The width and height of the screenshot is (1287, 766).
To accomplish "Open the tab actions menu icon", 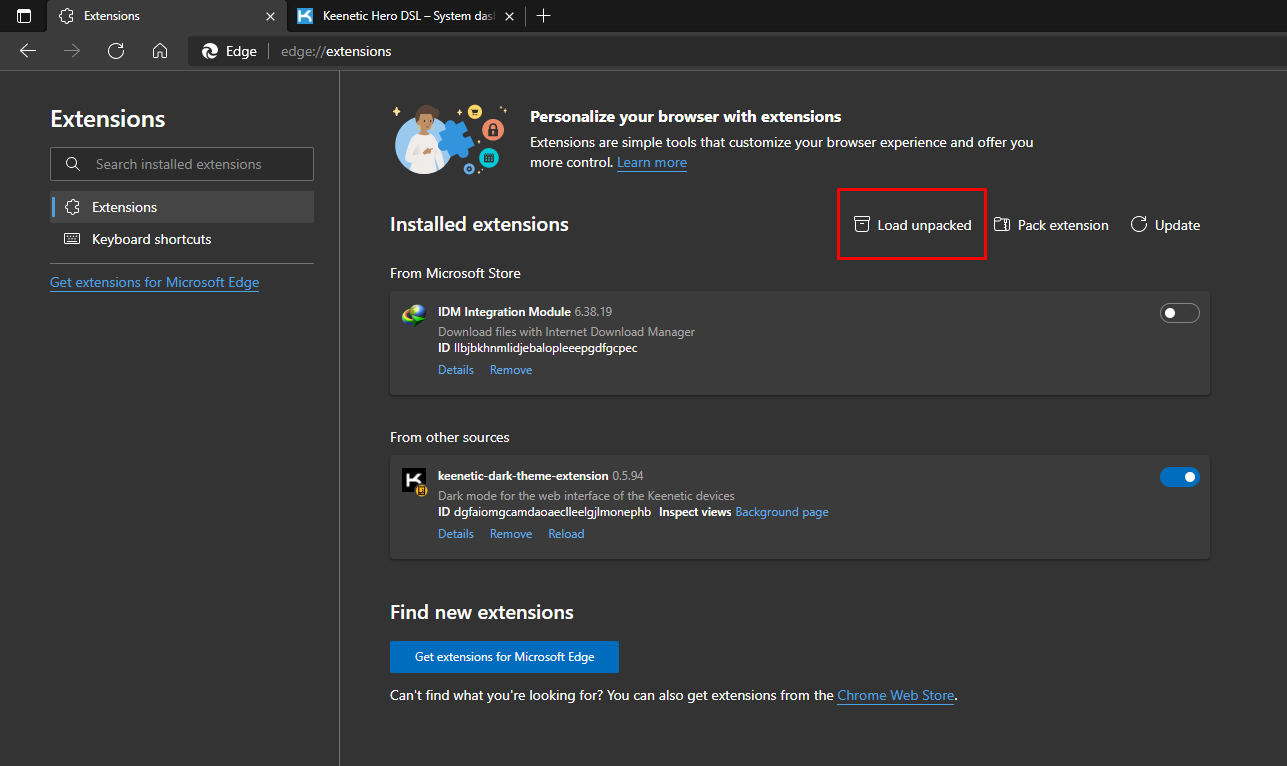I will pyautogui.click(x=24, y=16).
